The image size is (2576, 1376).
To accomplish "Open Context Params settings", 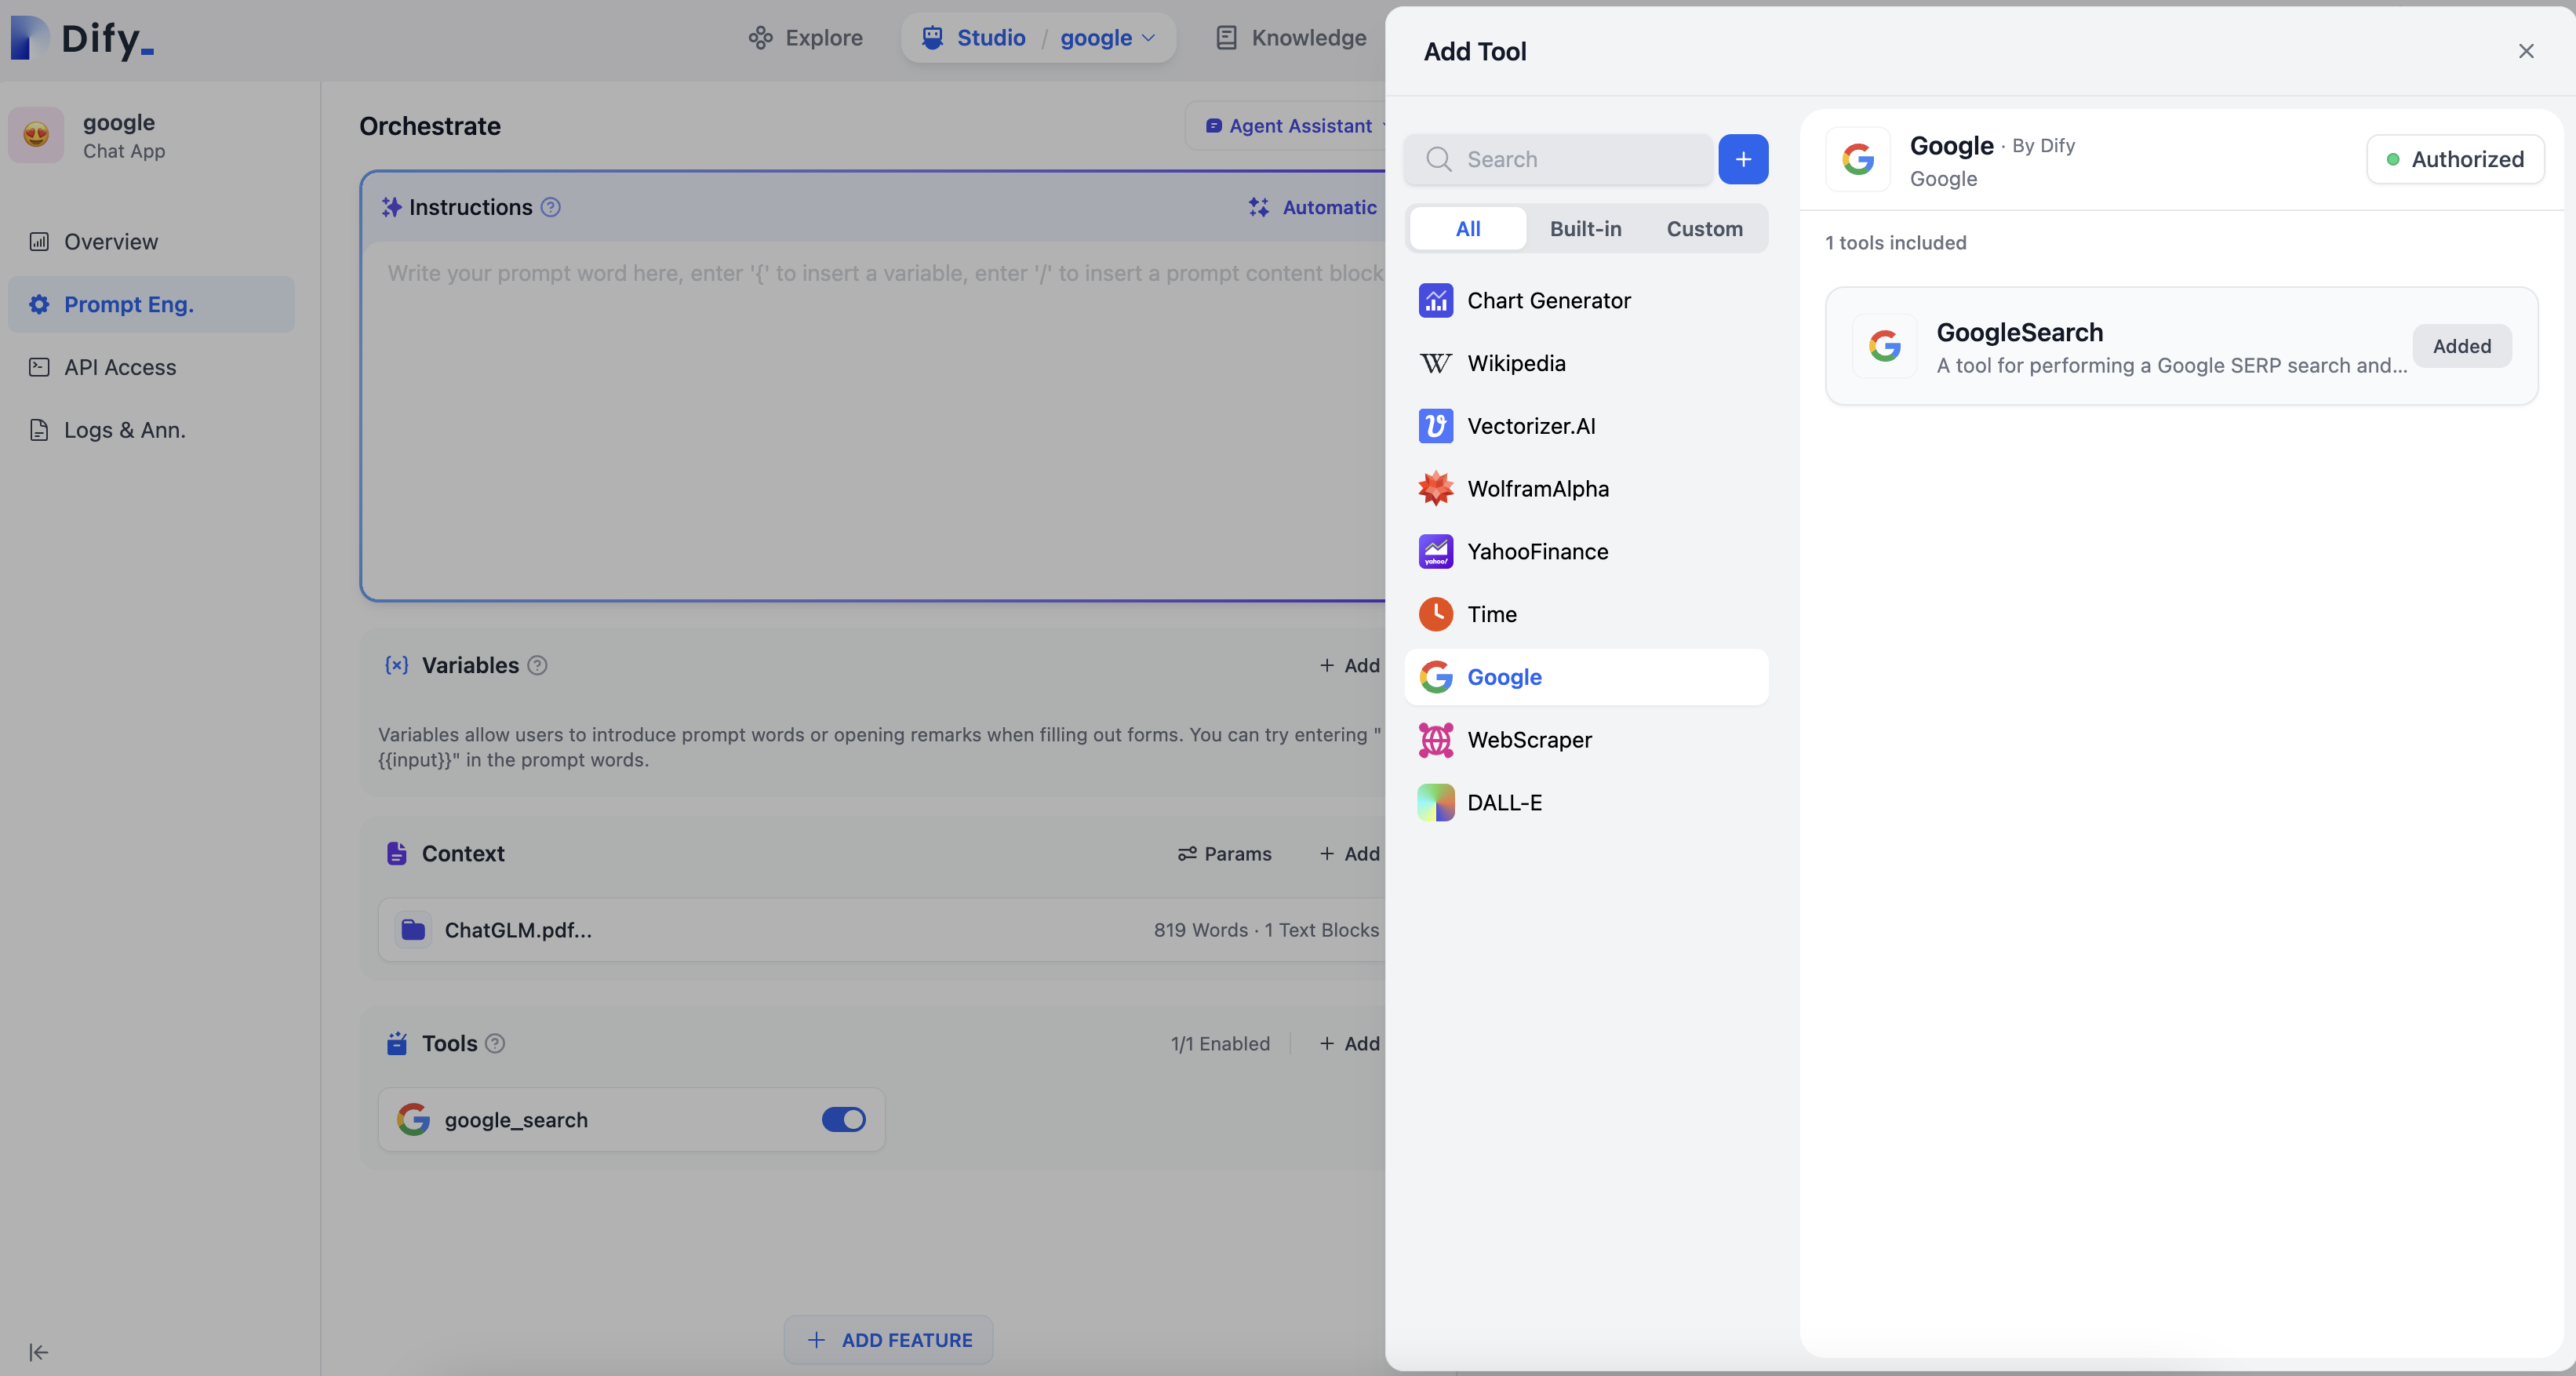I will [1224, 853].
